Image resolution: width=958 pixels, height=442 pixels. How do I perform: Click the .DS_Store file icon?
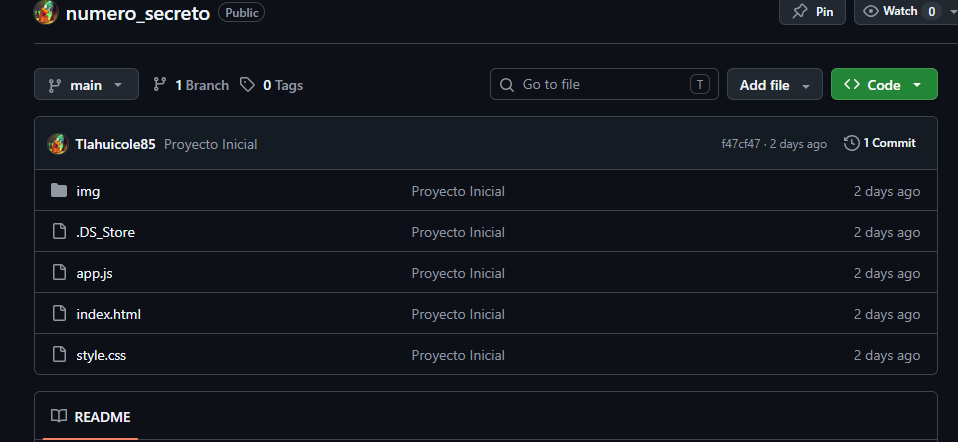pyautogui.click(x=59, y=232)
